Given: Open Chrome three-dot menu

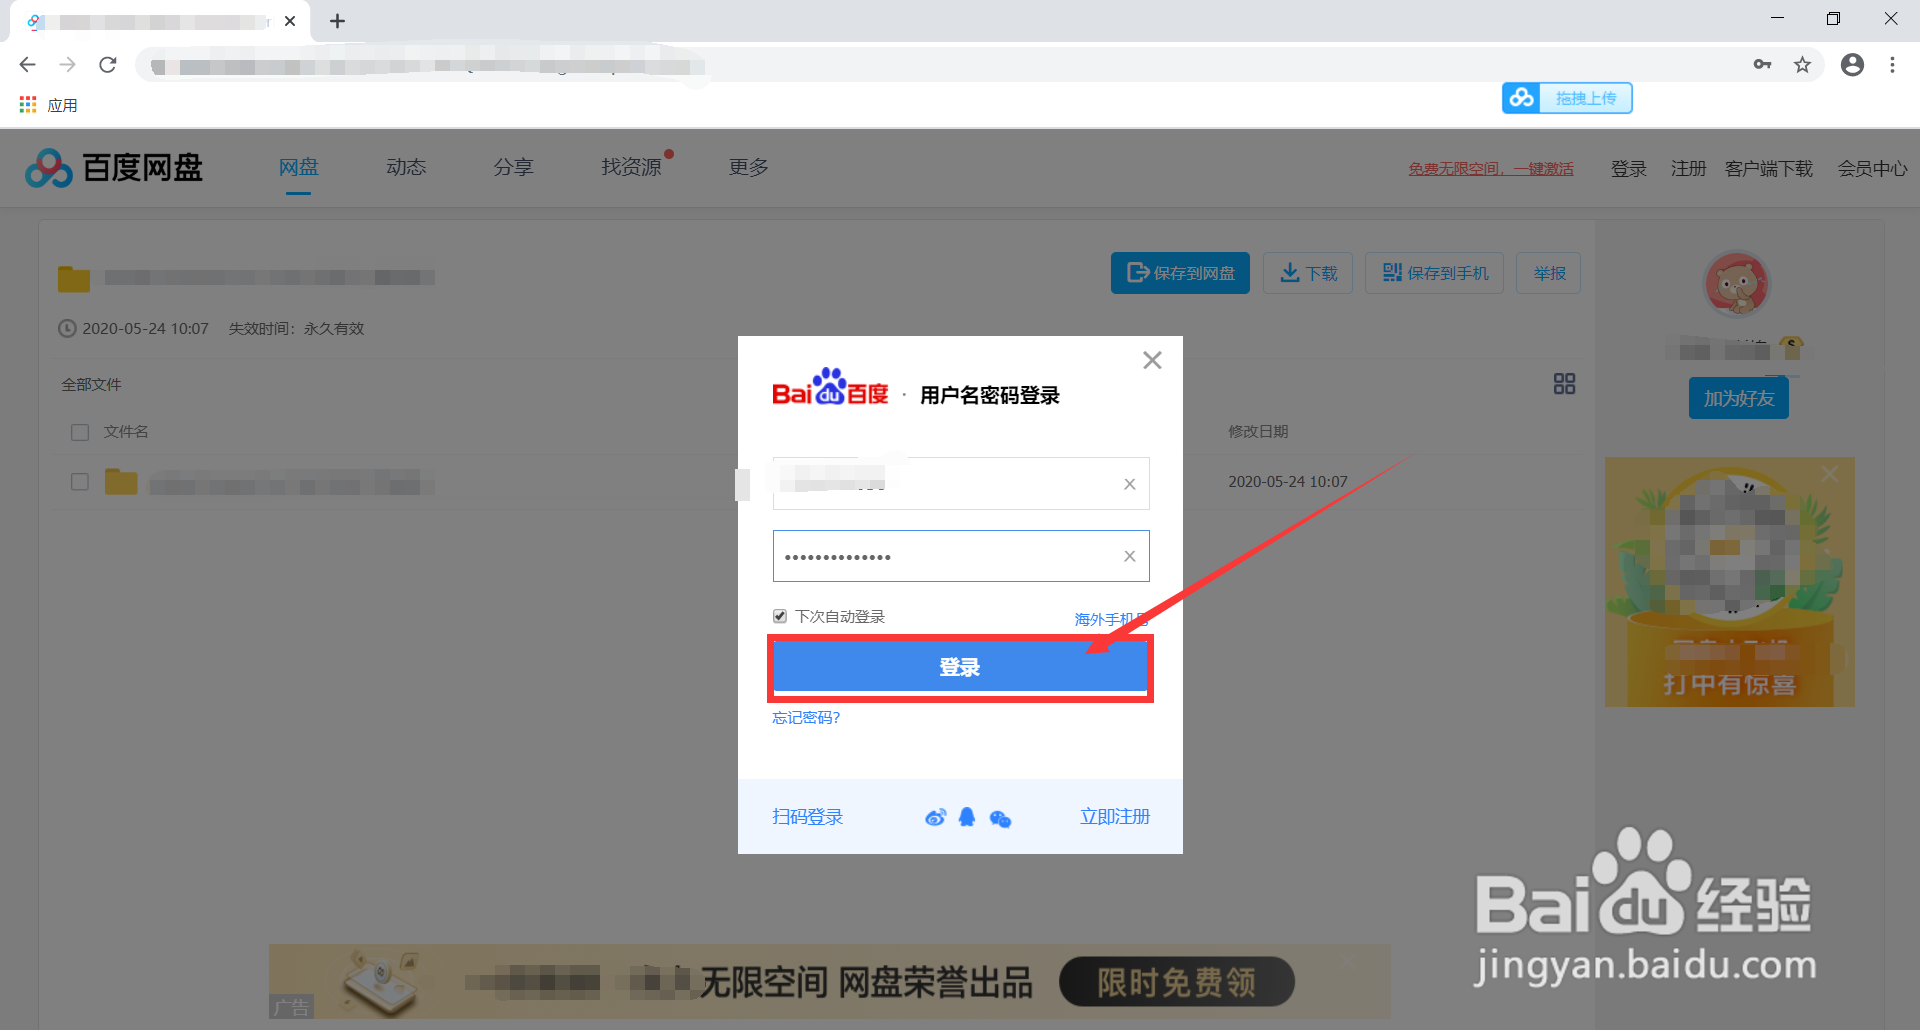Looking at the screenshot, I should (1892, 65).
